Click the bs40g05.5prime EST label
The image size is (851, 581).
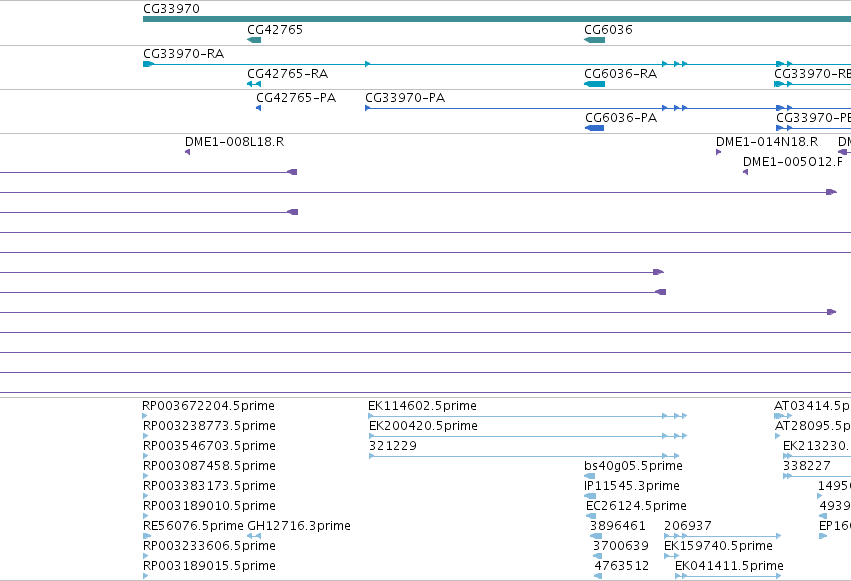pyautogui.click(x=633, y=466)
